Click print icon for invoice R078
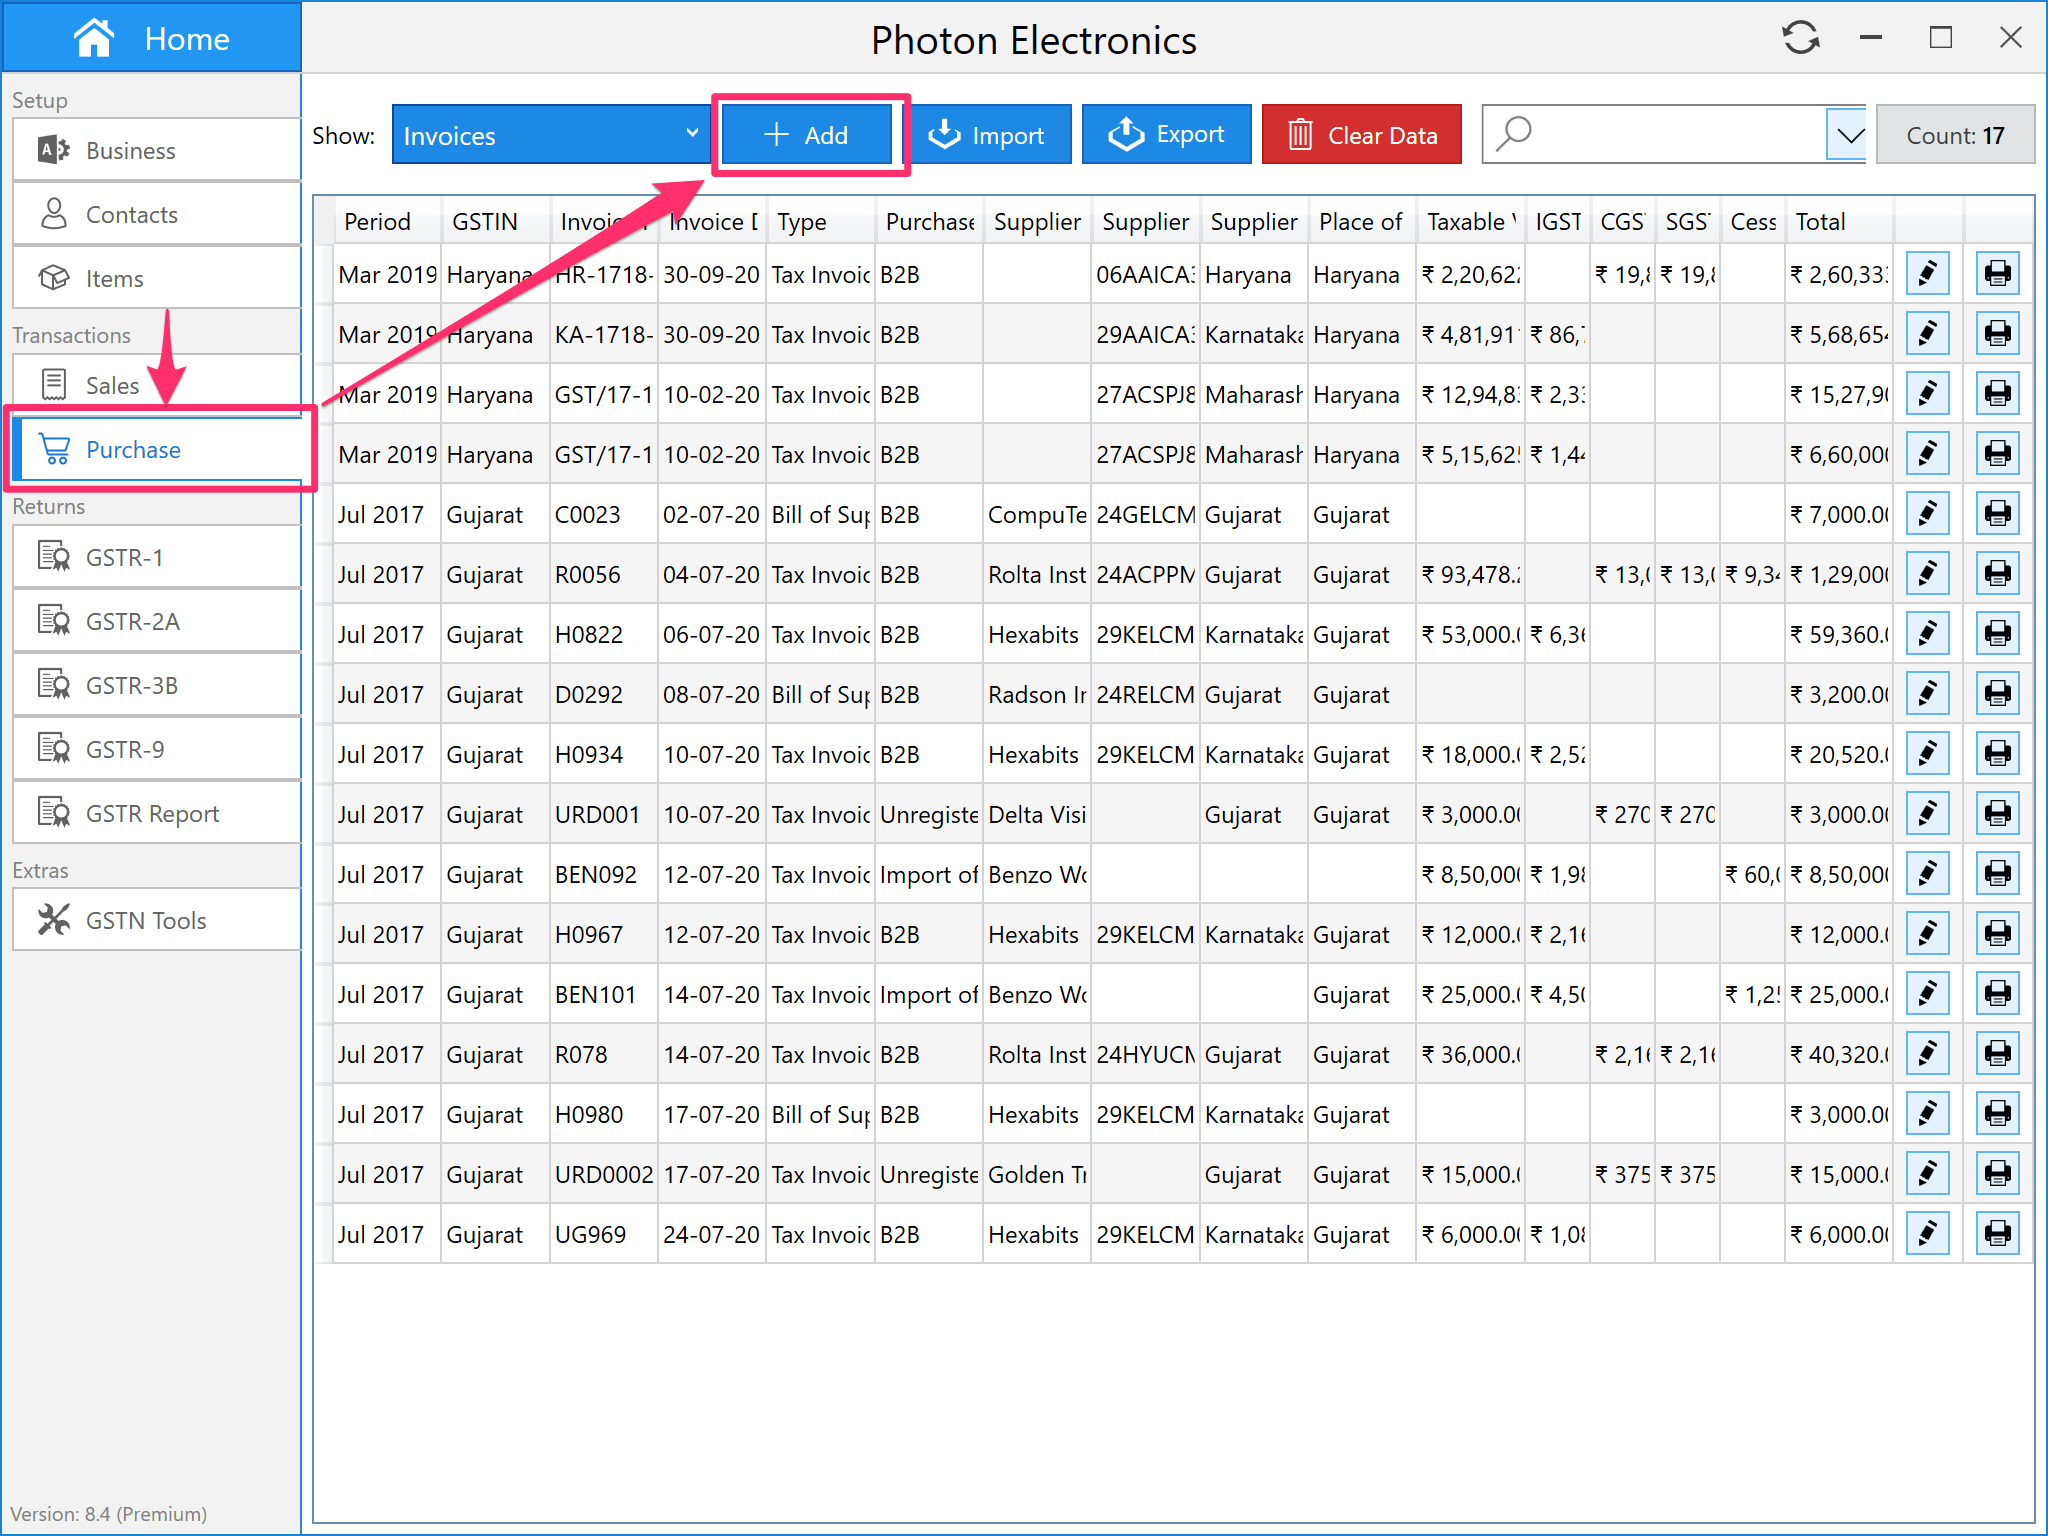 pyautogui.click(x=1997, y=1054)
